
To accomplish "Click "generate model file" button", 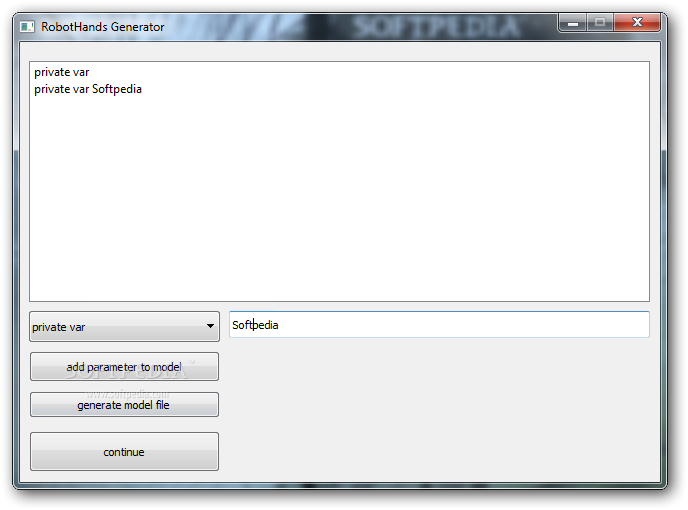I will [x=124, y=405].
